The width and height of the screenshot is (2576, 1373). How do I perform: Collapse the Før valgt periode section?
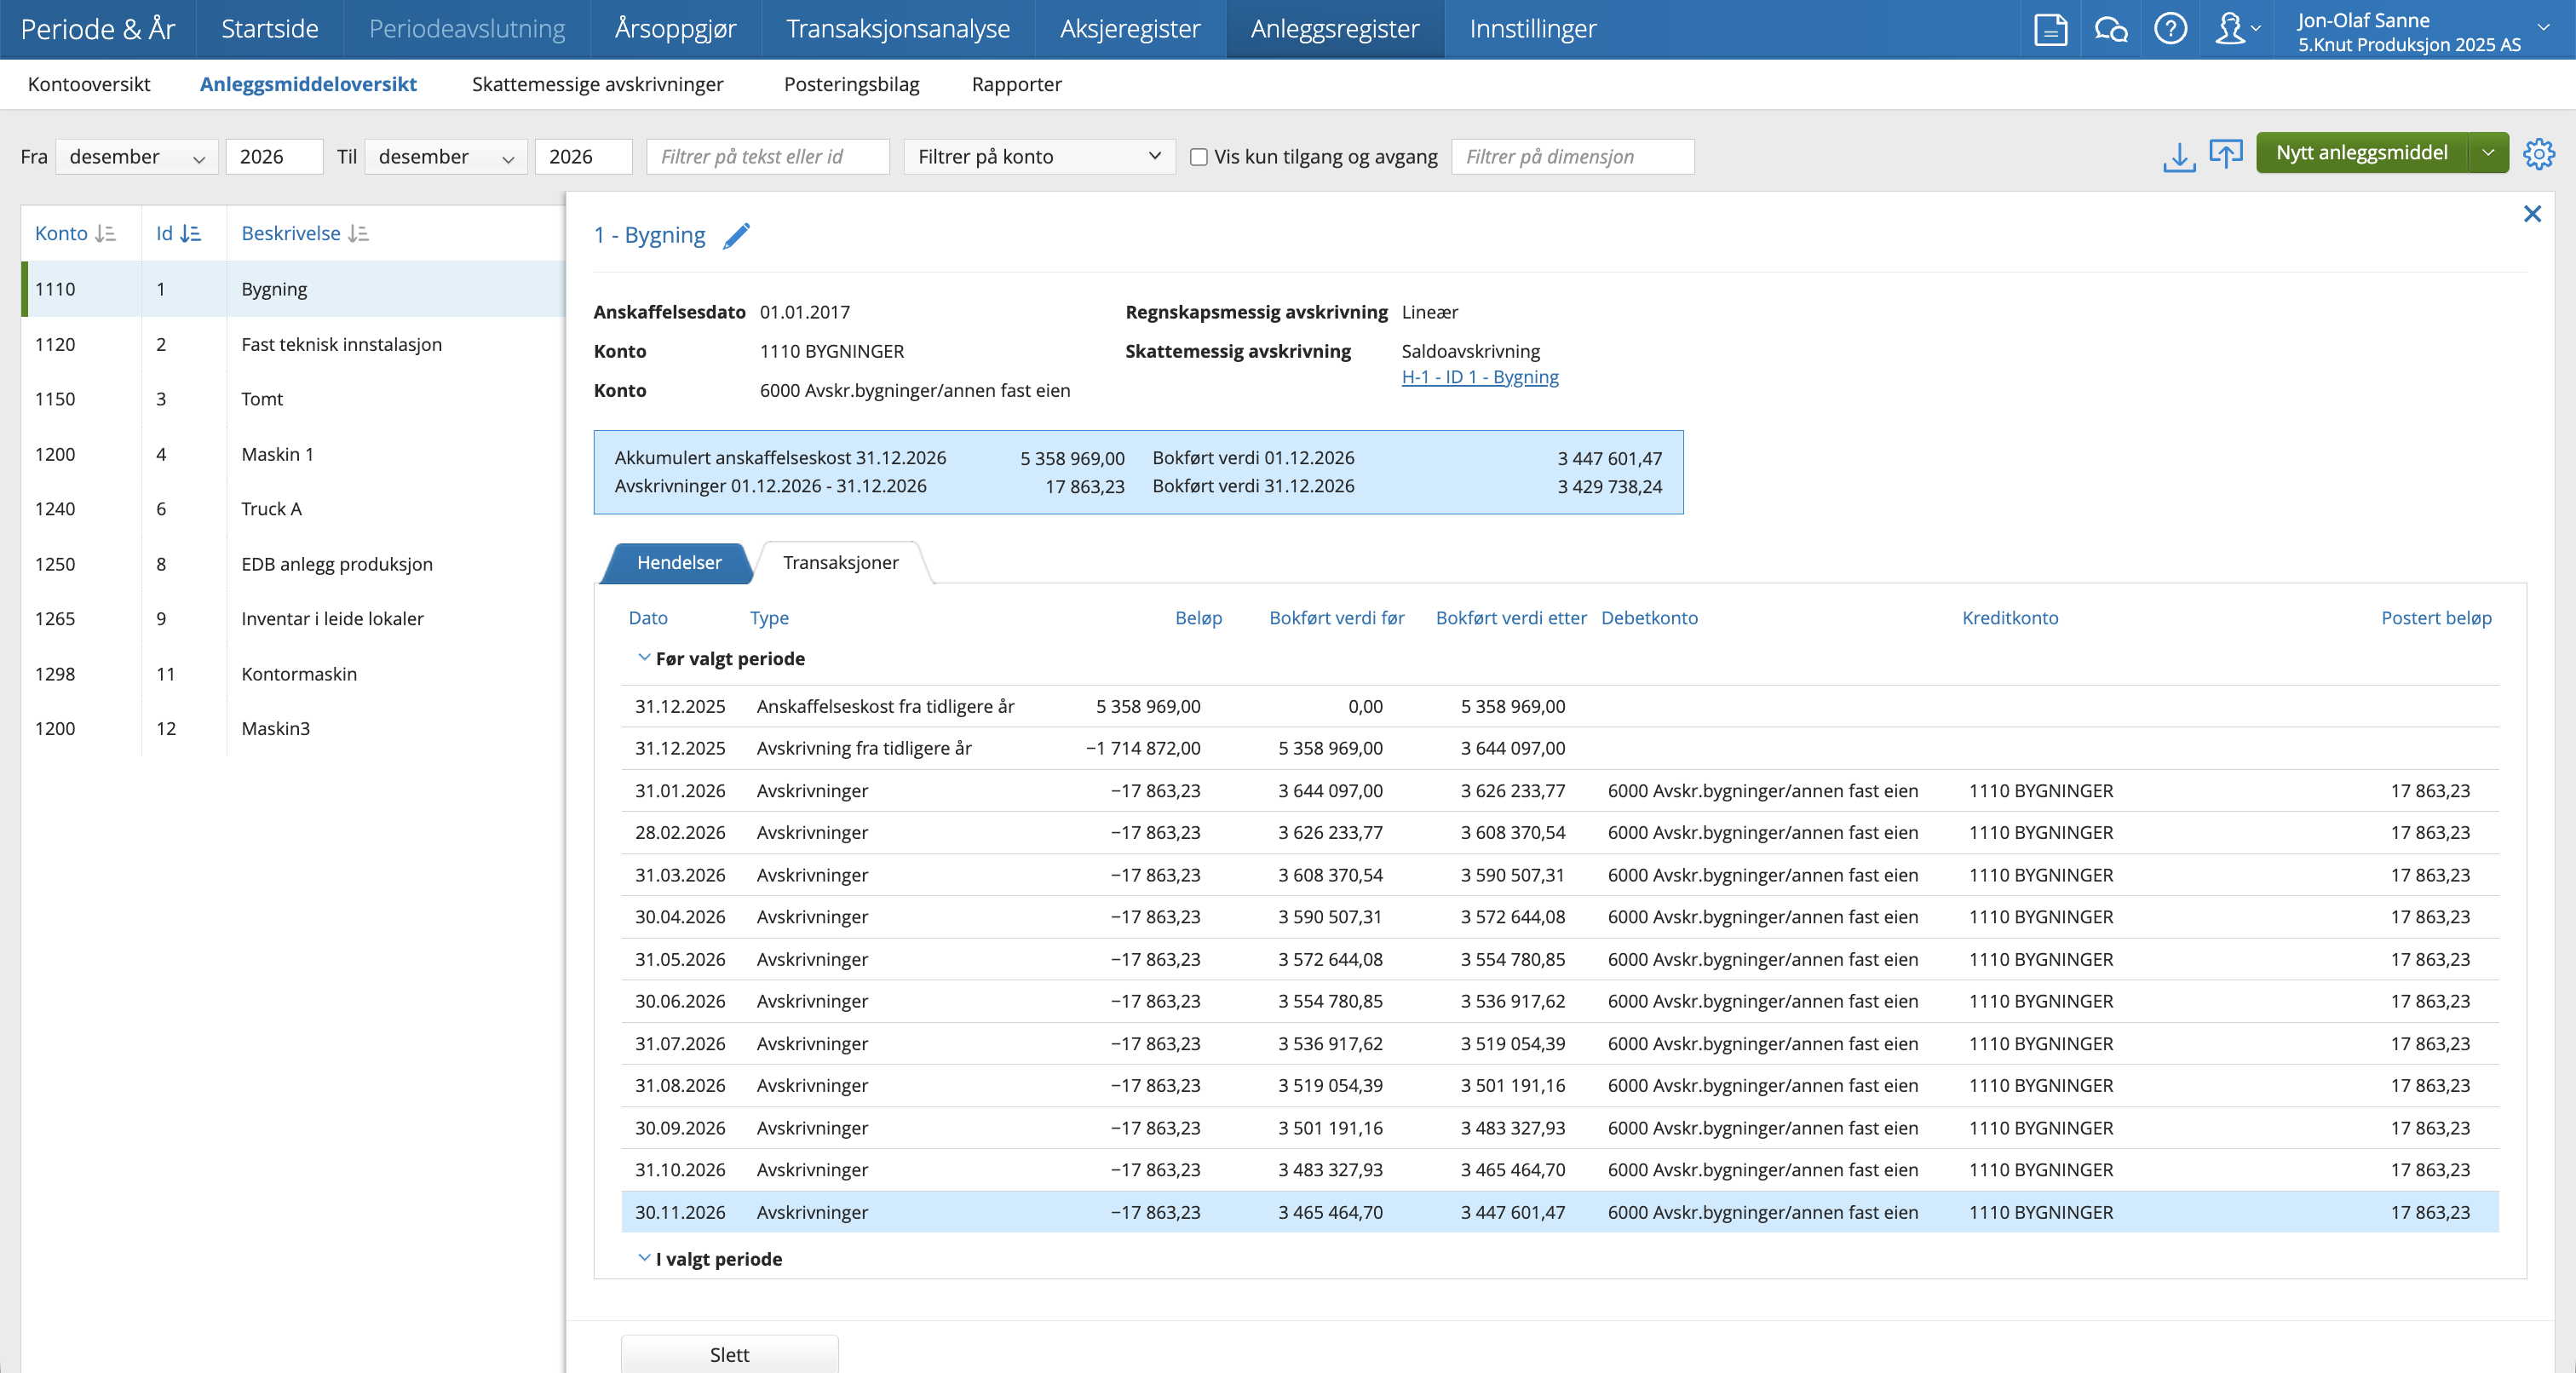pyautogui.click(x=644, y=658)
